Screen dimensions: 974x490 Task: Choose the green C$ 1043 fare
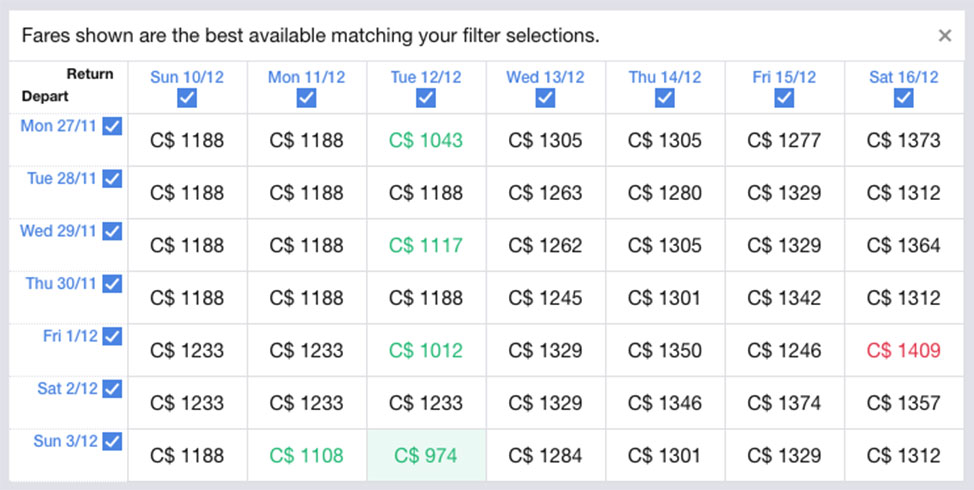coord(426,140)
